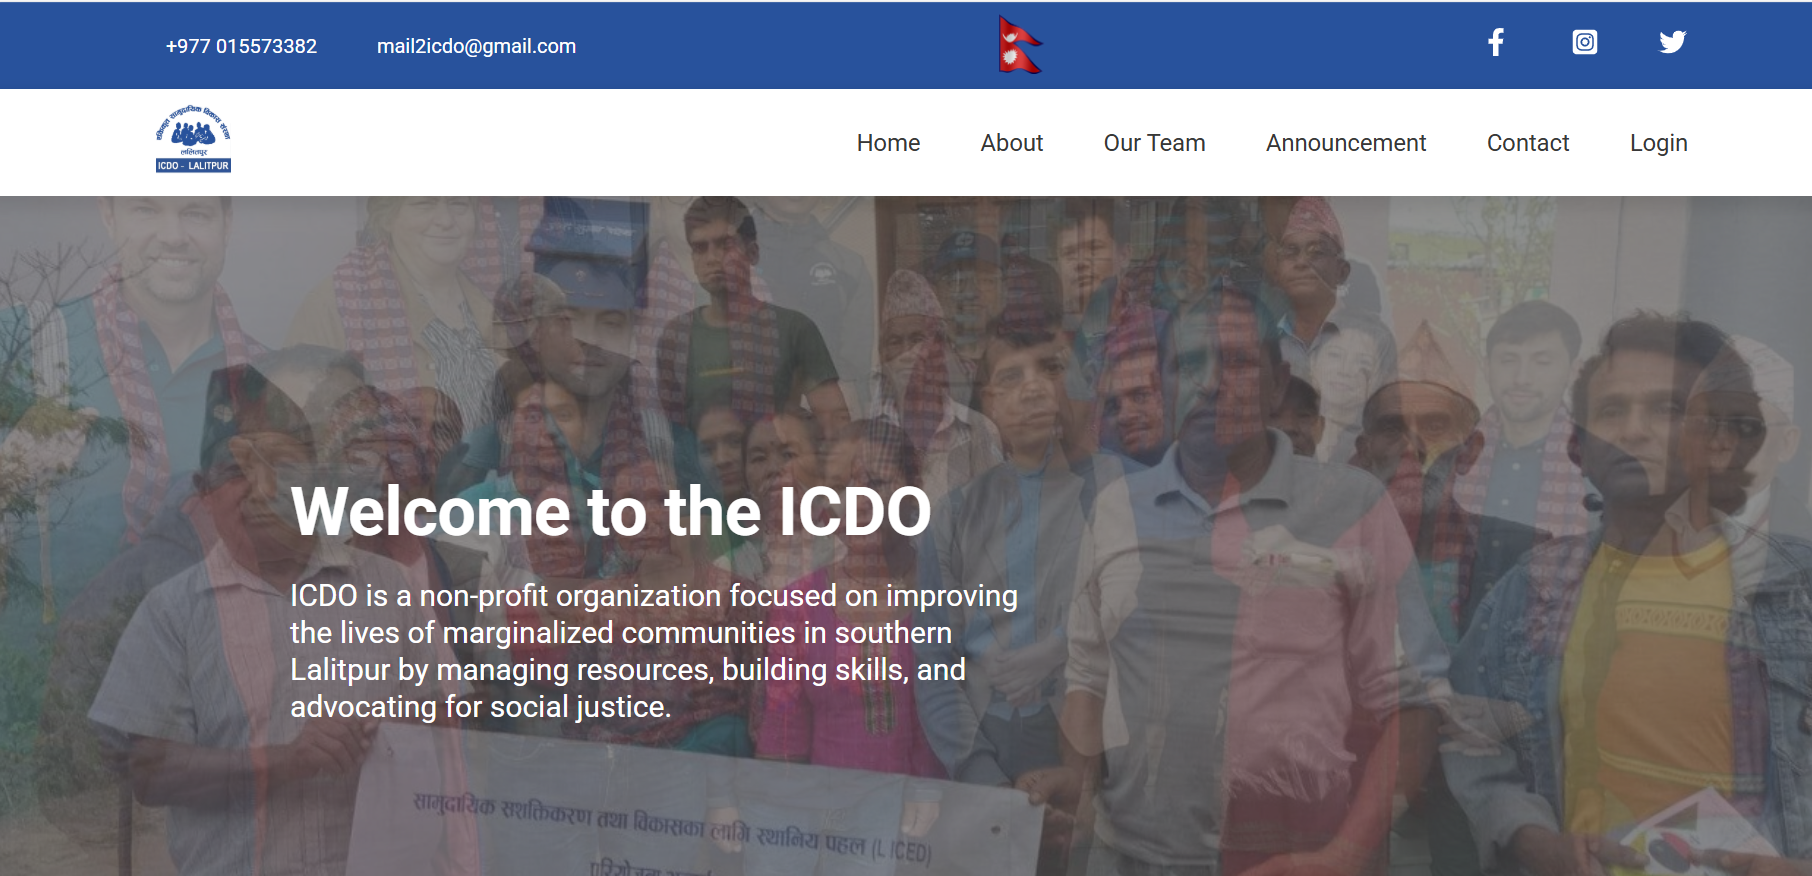Viewport: 1812px width, 876px height.
Task: Click the Nepal flag icon
Action: point(1019,45)
